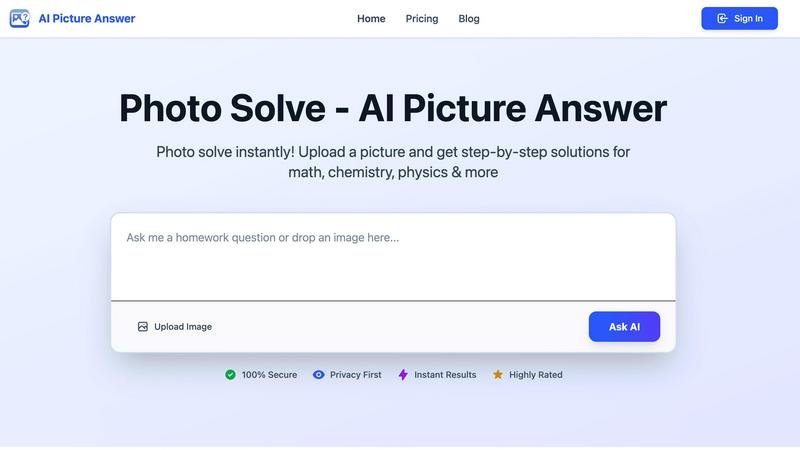Click the Instant Results badge text
The width and height of the screenshot is (800, 450).
[x=445, y=375]
